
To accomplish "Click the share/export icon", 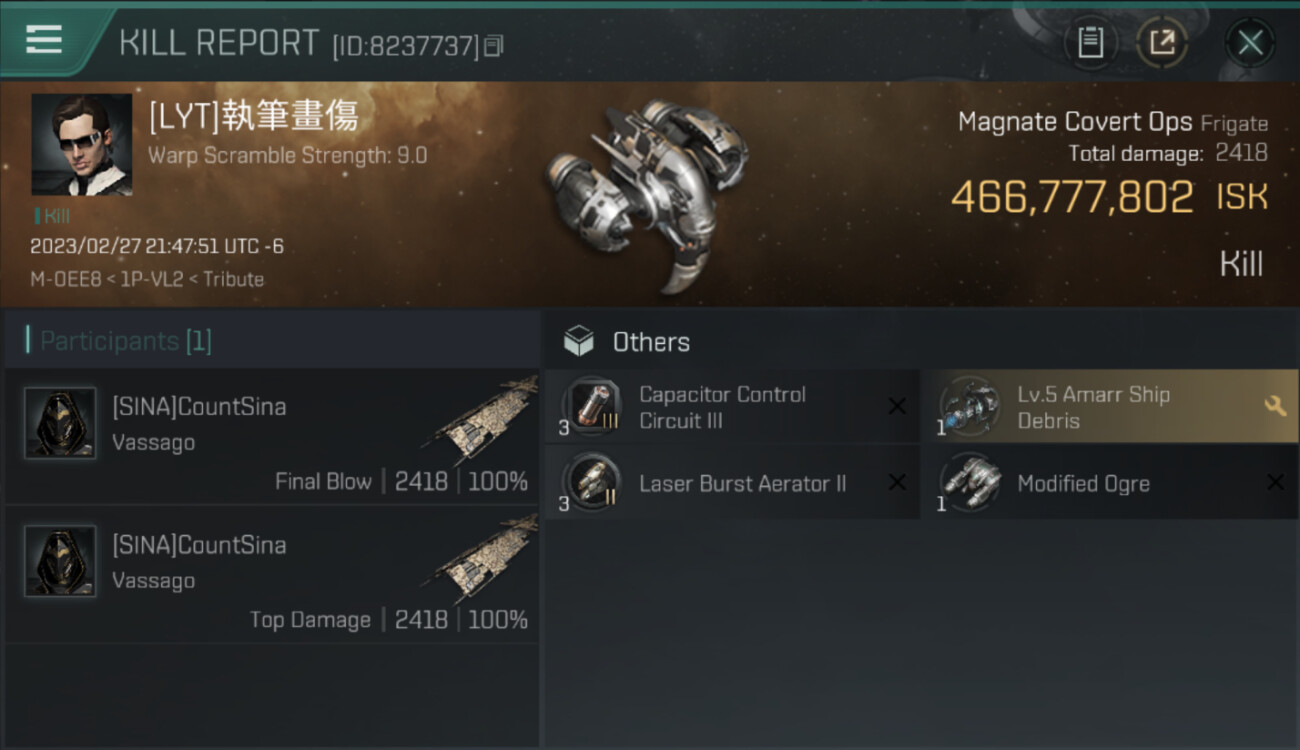I will [1162, 43].
